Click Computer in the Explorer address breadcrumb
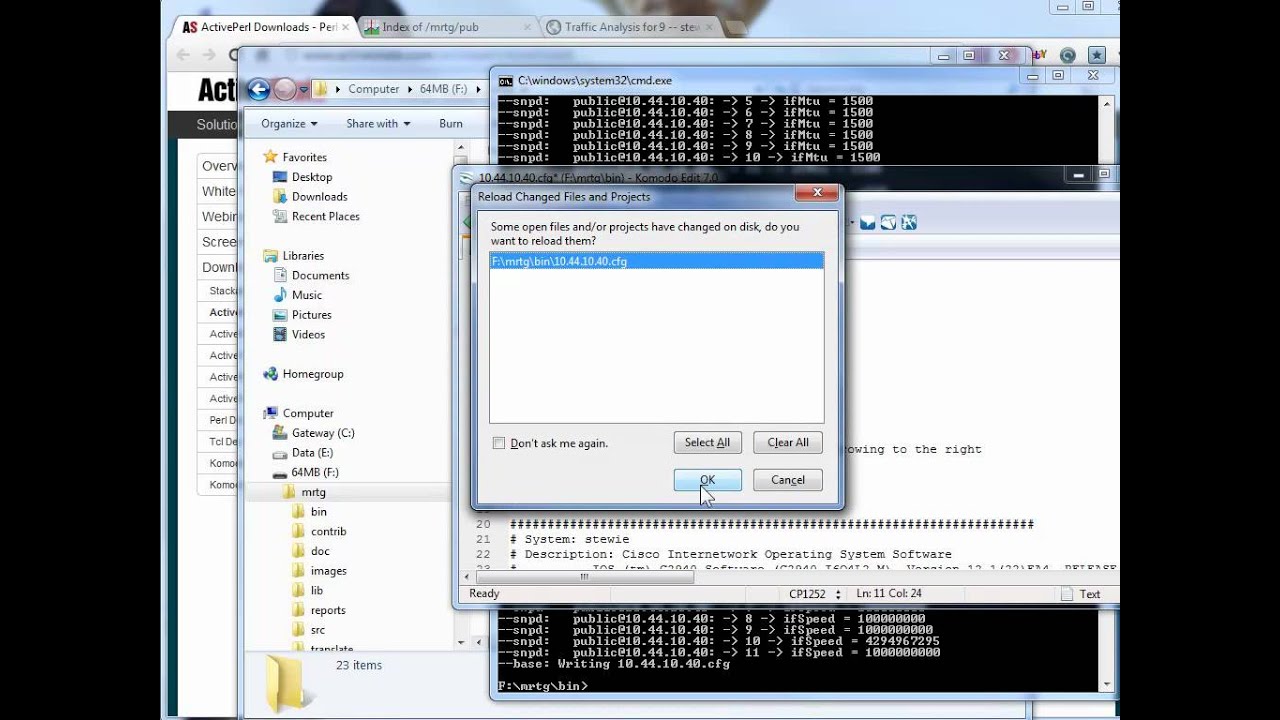The height and width of the screenshot is (720, 1280). (374, 89)
